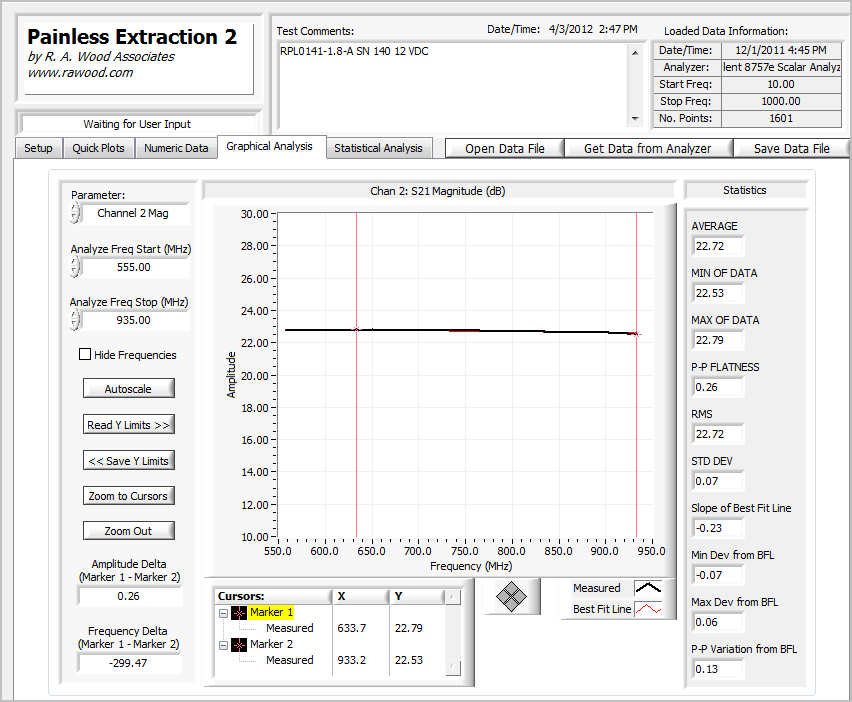Click the Save Y Limits button

click(x=129, y=460)
